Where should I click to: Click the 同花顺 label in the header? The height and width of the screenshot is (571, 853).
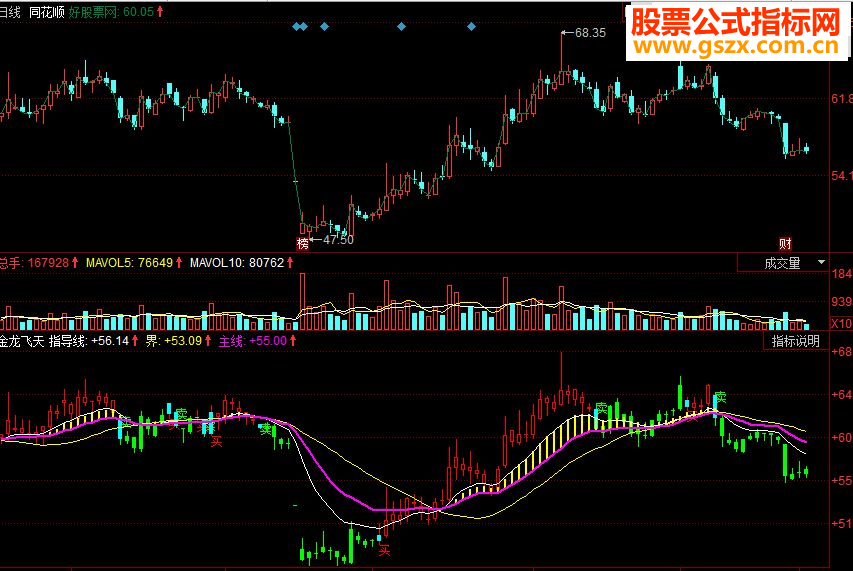[x=47, y=12]
